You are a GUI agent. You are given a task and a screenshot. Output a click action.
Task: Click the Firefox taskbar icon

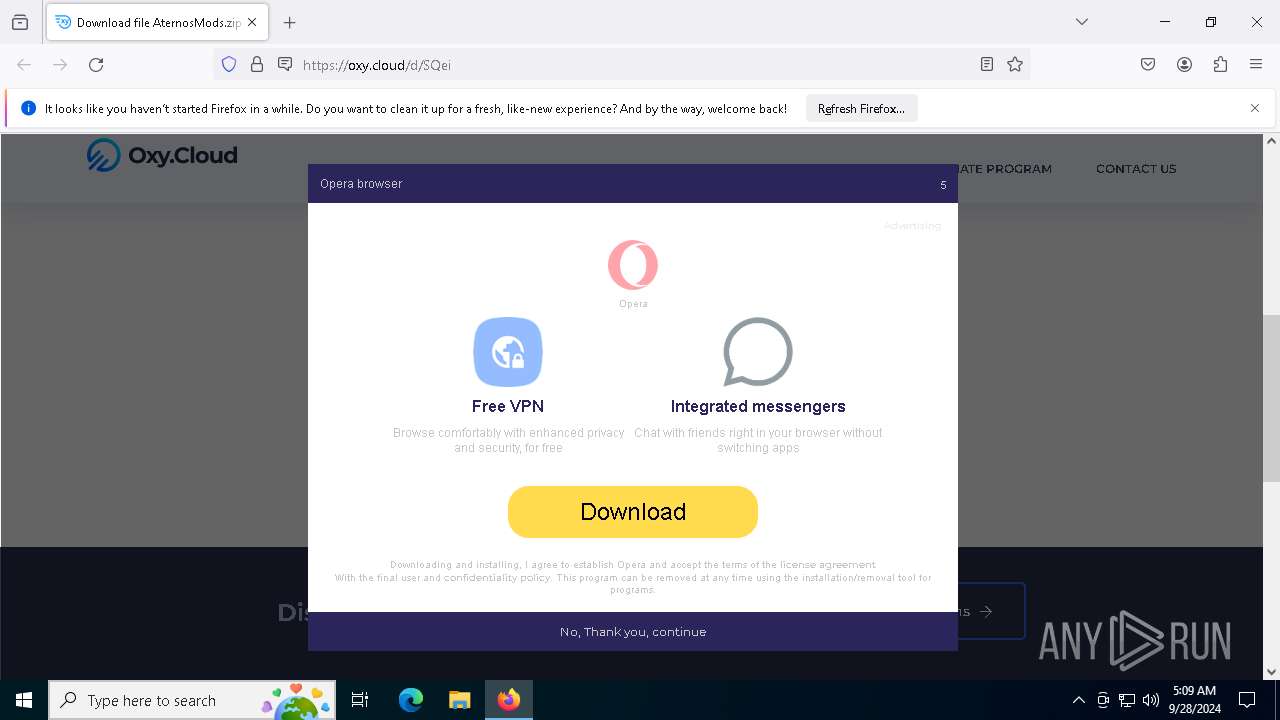point(509,700)
